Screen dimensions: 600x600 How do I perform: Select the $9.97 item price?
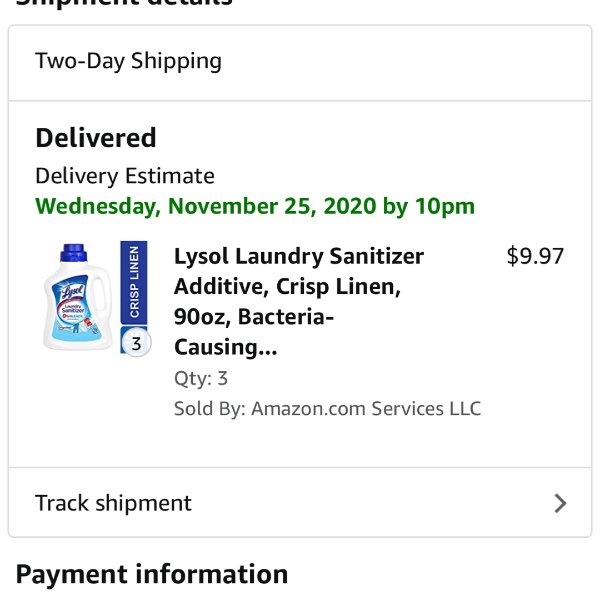tap(535, 256)
